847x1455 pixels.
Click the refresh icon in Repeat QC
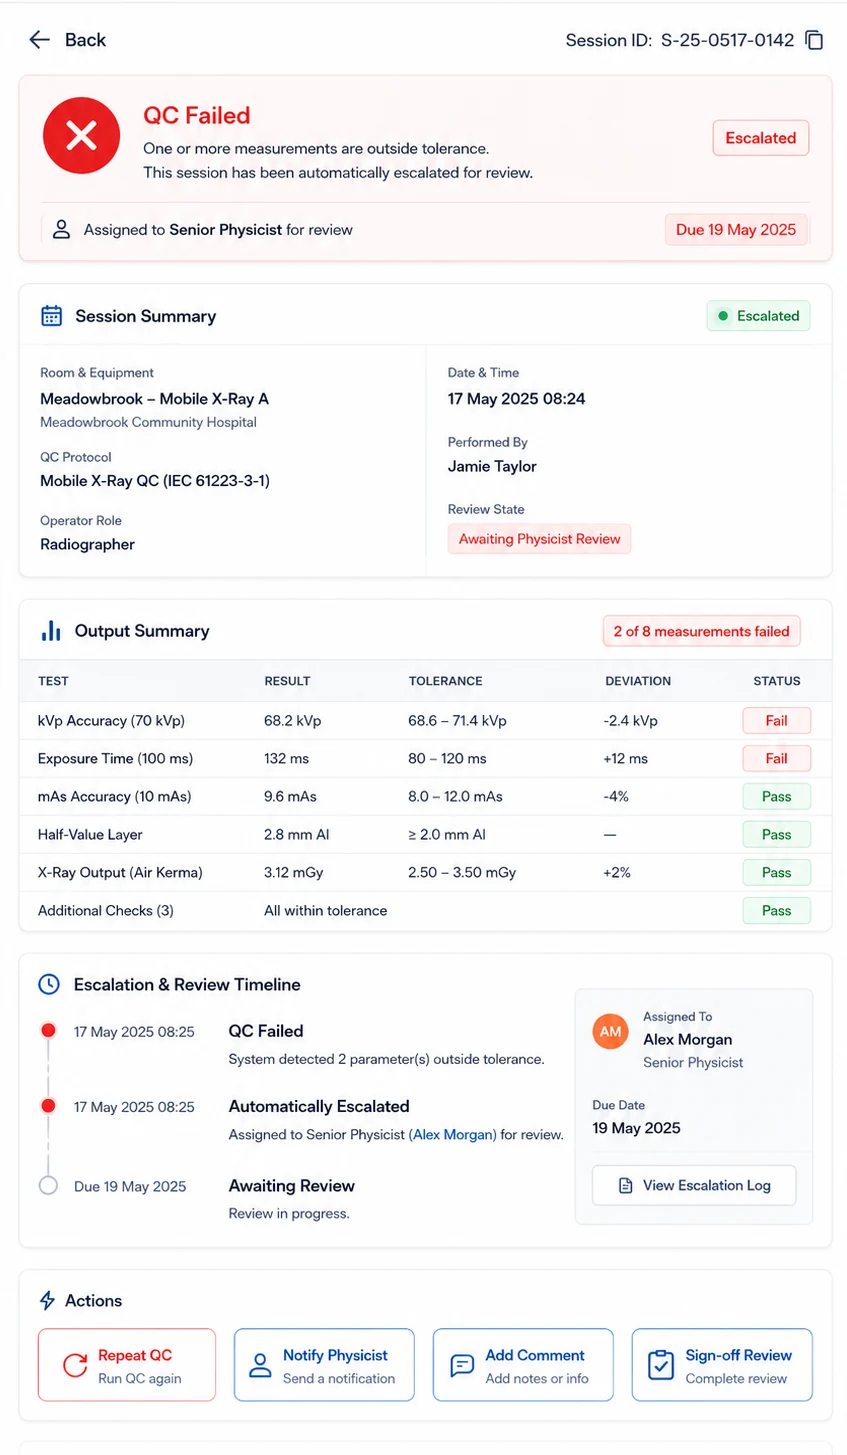tap(76, 1365)
